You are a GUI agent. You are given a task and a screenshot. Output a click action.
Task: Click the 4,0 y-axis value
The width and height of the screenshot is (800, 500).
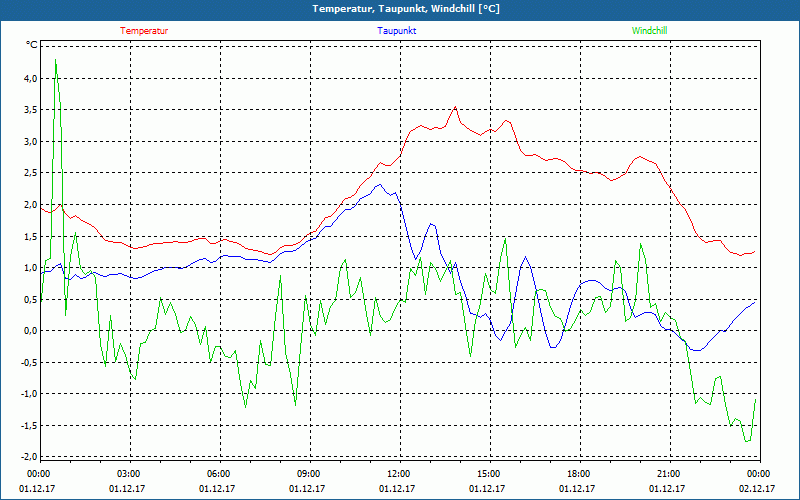[30, 78]
